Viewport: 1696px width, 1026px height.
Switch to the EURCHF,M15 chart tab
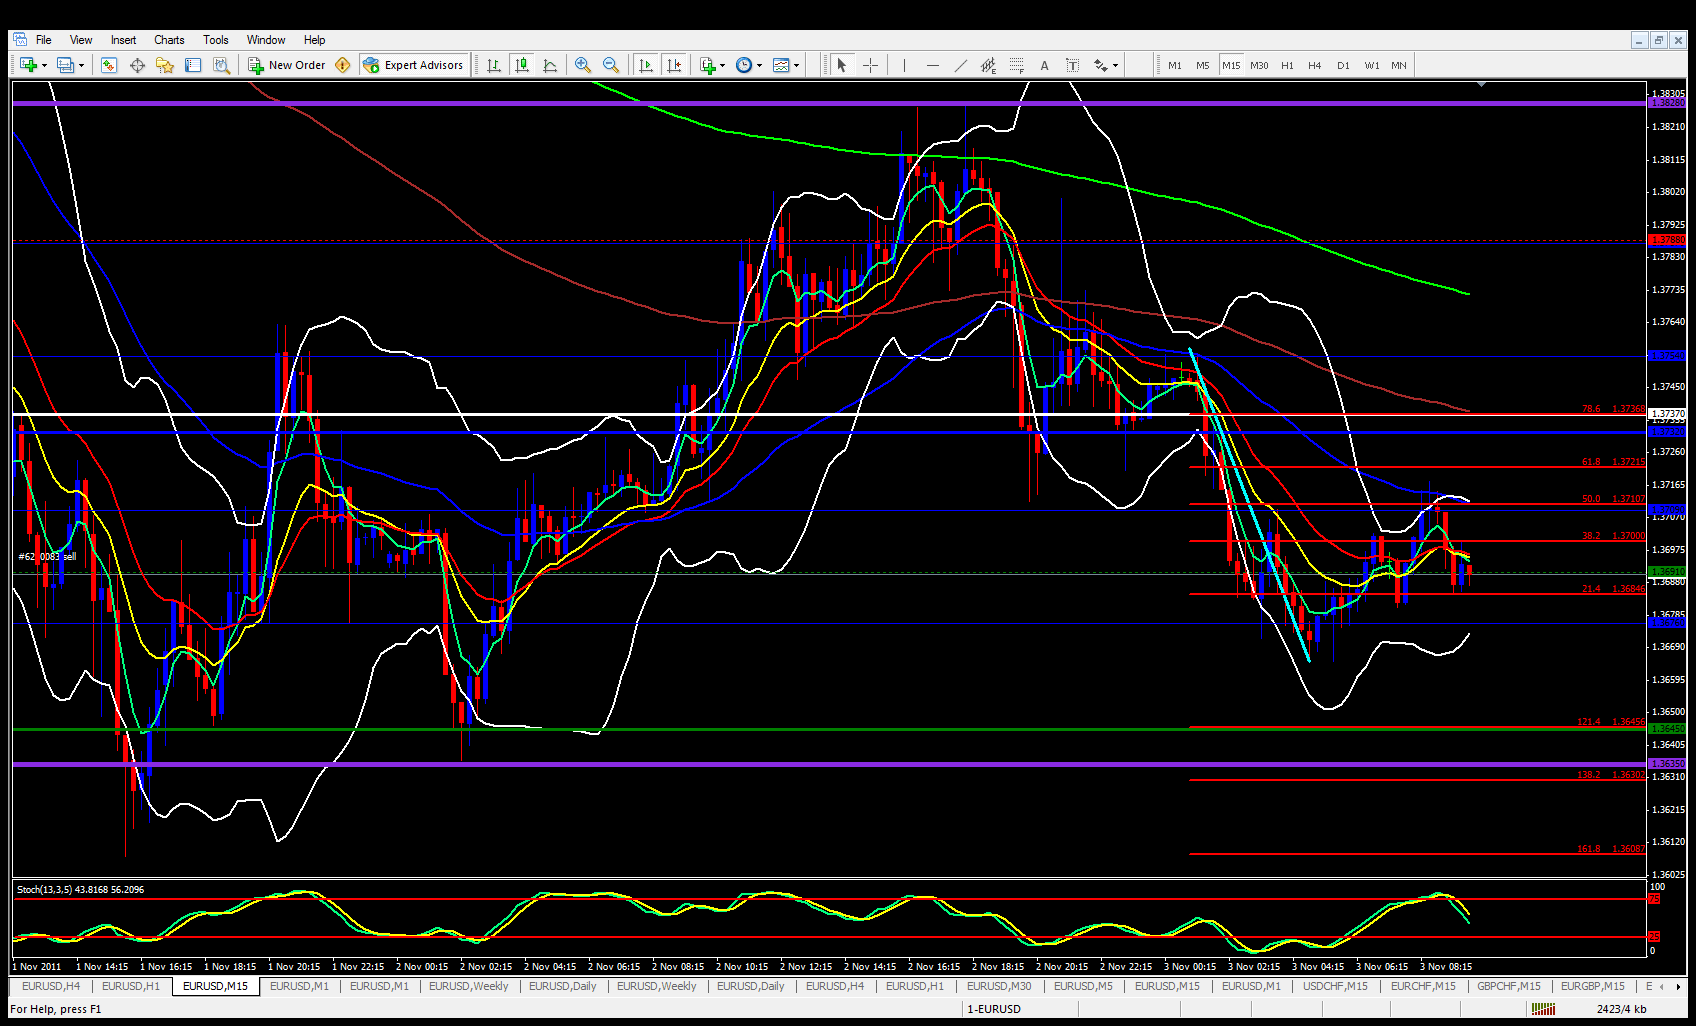pos(1423,986)
